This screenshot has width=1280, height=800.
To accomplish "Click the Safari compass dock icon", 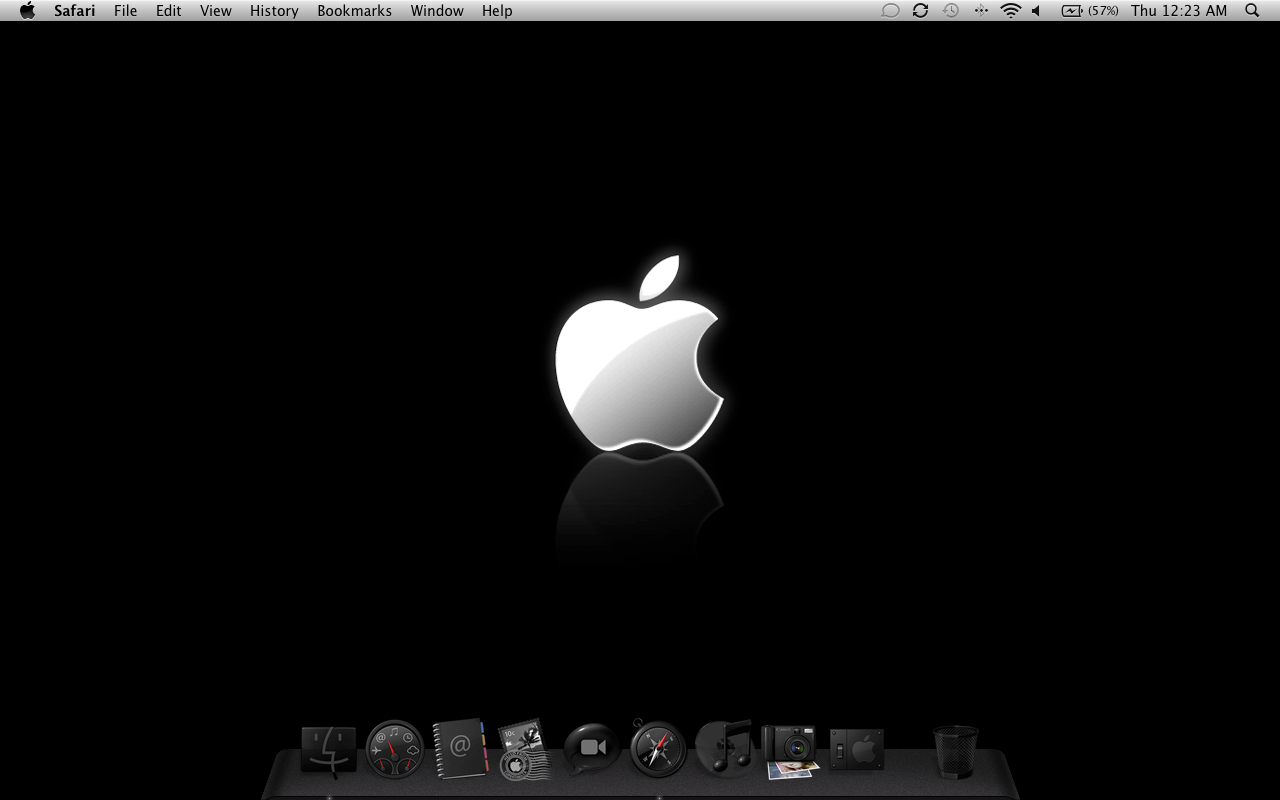I will (658, 749).
